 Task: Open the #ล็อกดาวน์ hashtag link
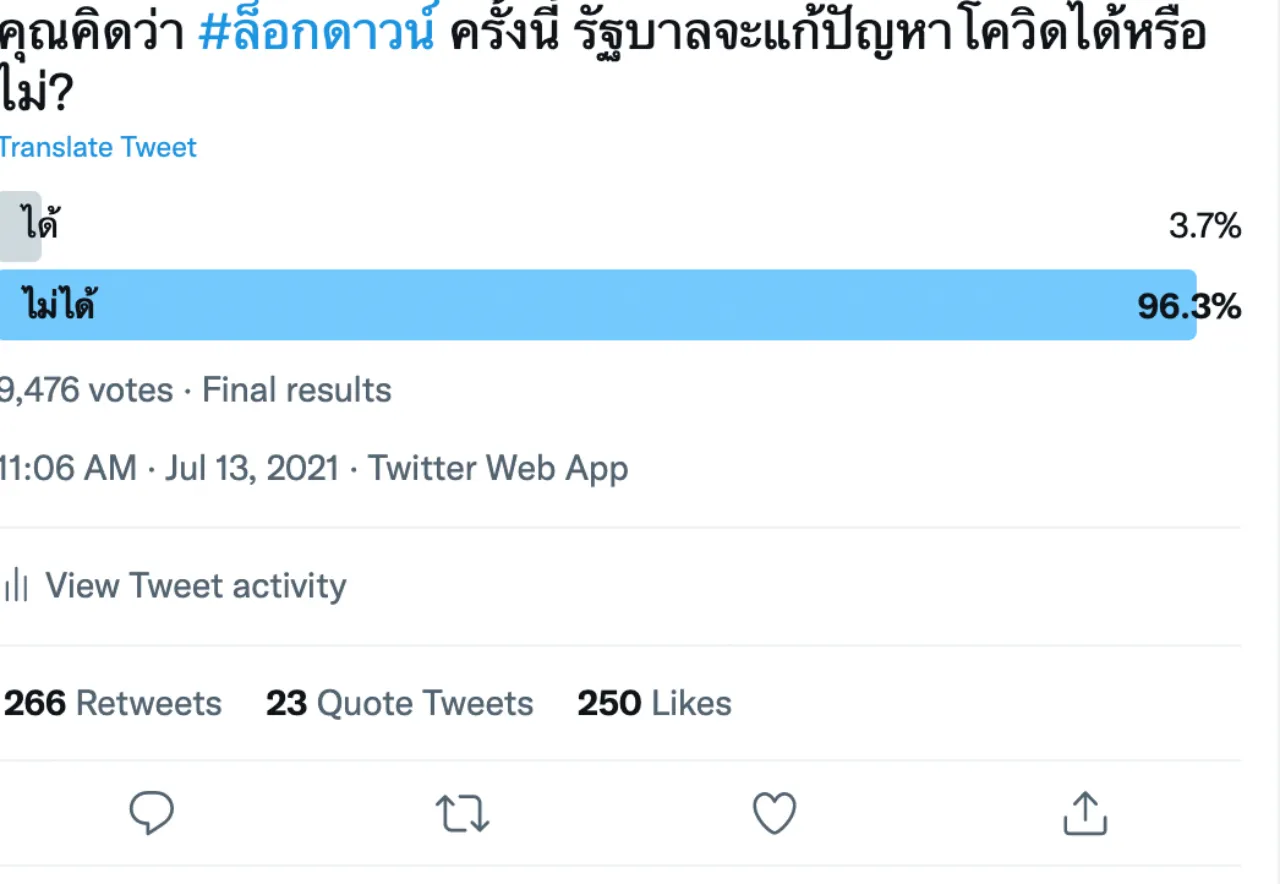(x=317, y=34)
